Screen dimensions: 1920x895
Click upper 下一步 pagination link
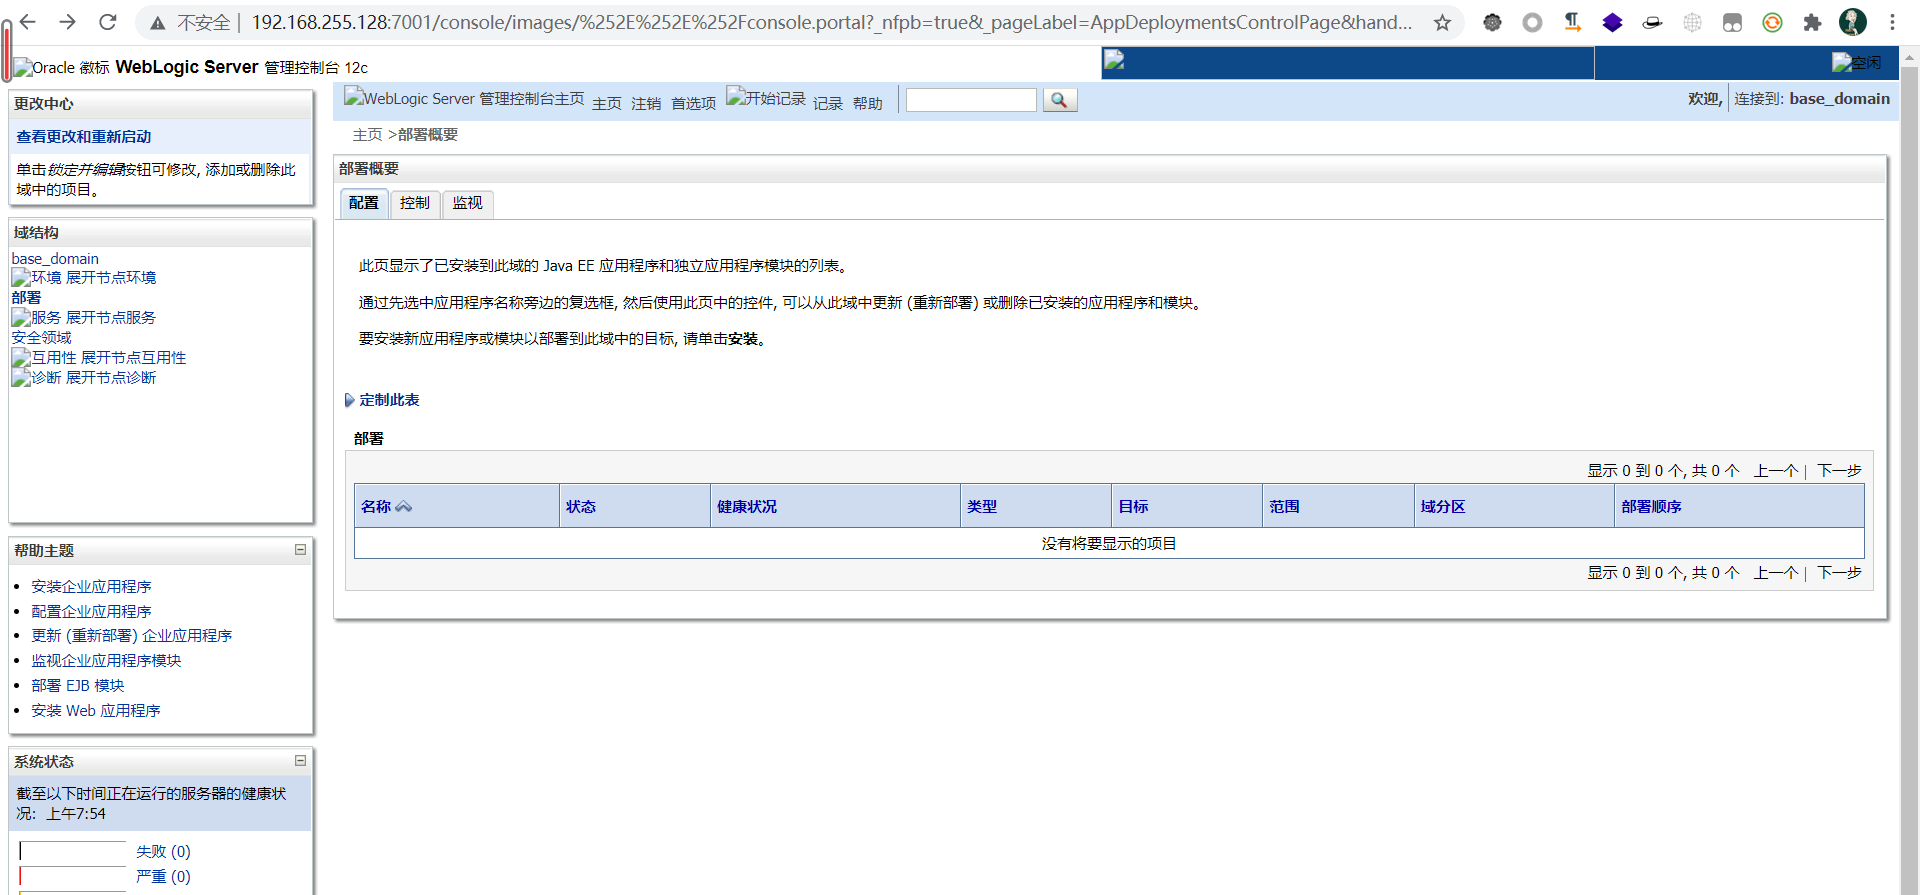(1839, 471)
